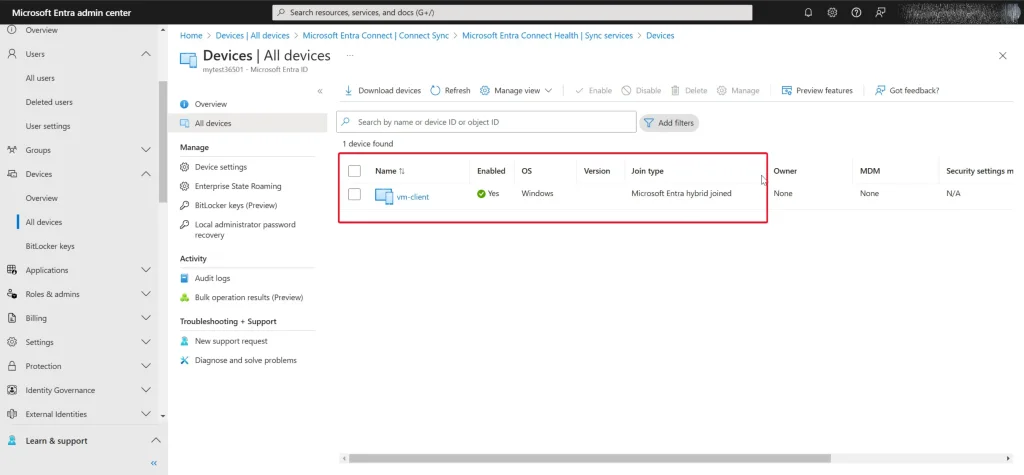Click the green enabled status icon
1024x475 pixels.
[x=481, y=194]
